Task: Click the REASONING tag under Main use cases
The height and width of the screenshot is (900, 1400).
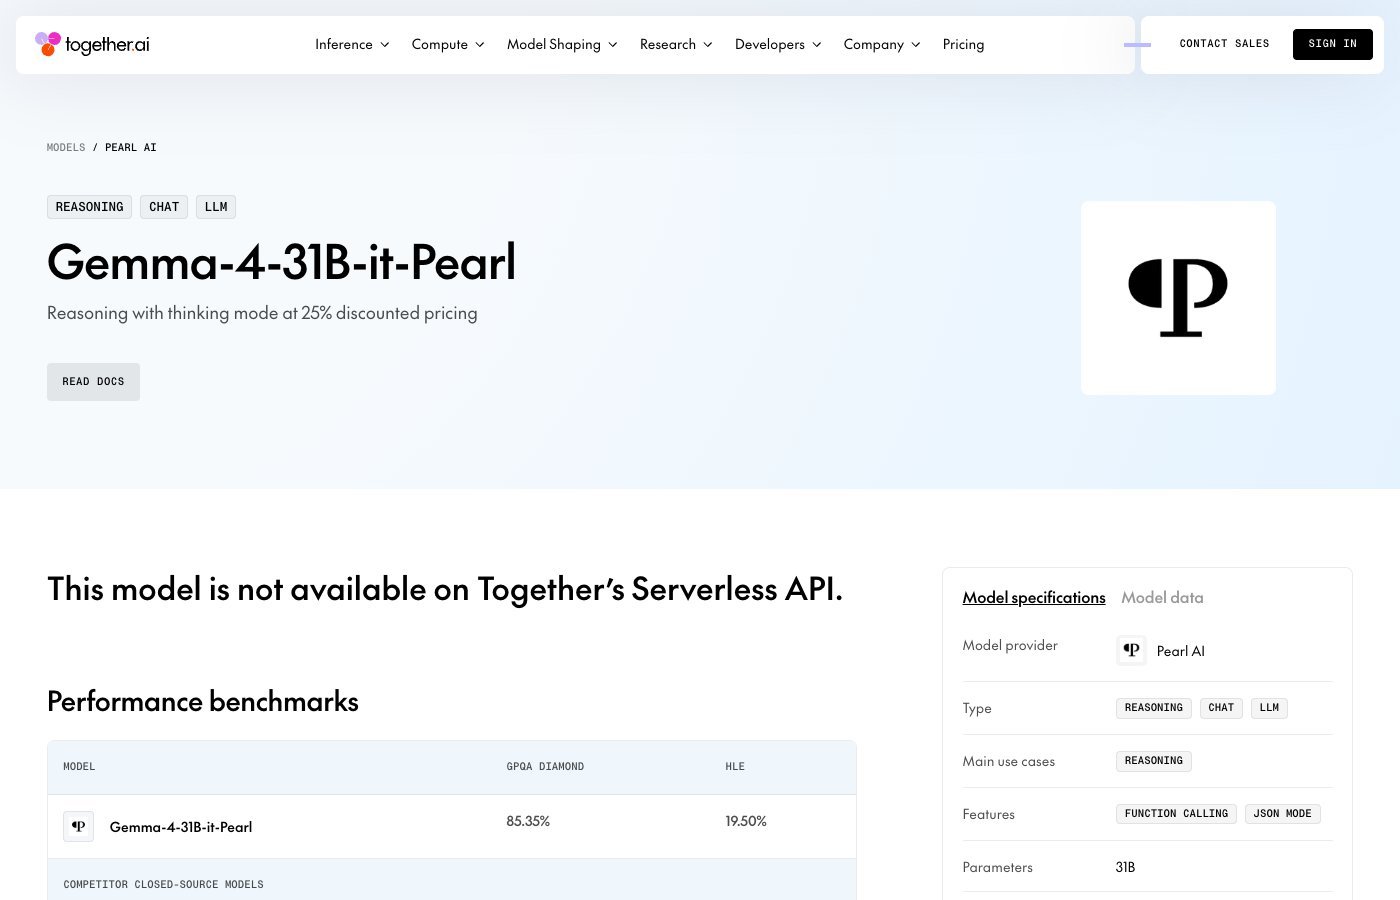Action: pyautogui.click(x=1154, y=761)
